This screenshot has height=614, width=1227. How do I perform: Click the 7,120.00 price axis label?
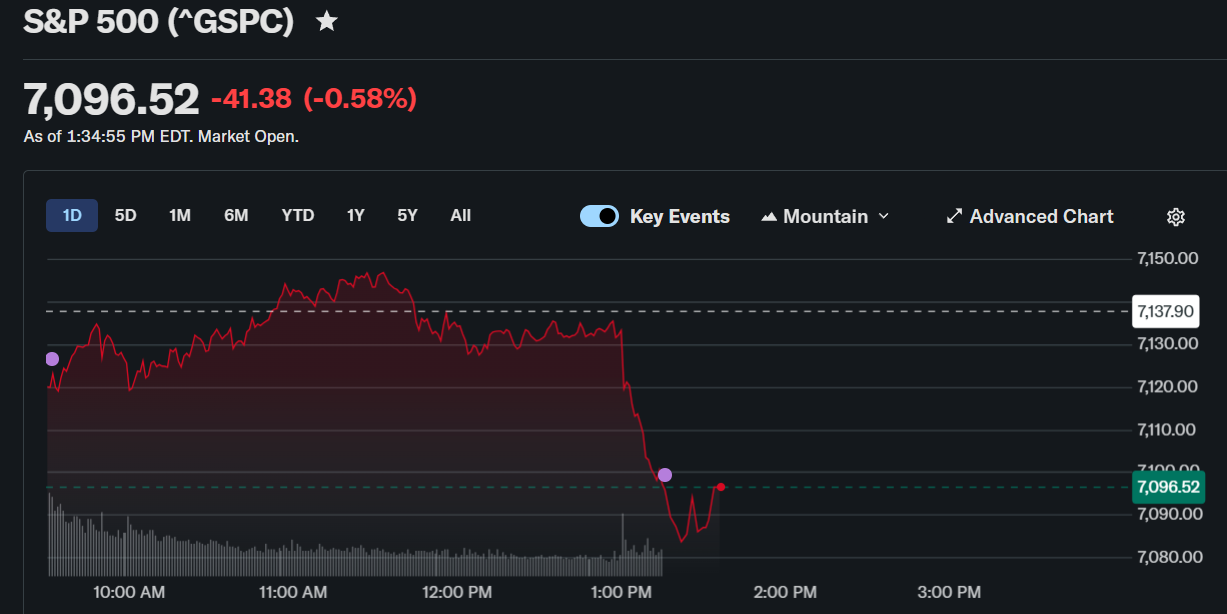point(1167,386)
